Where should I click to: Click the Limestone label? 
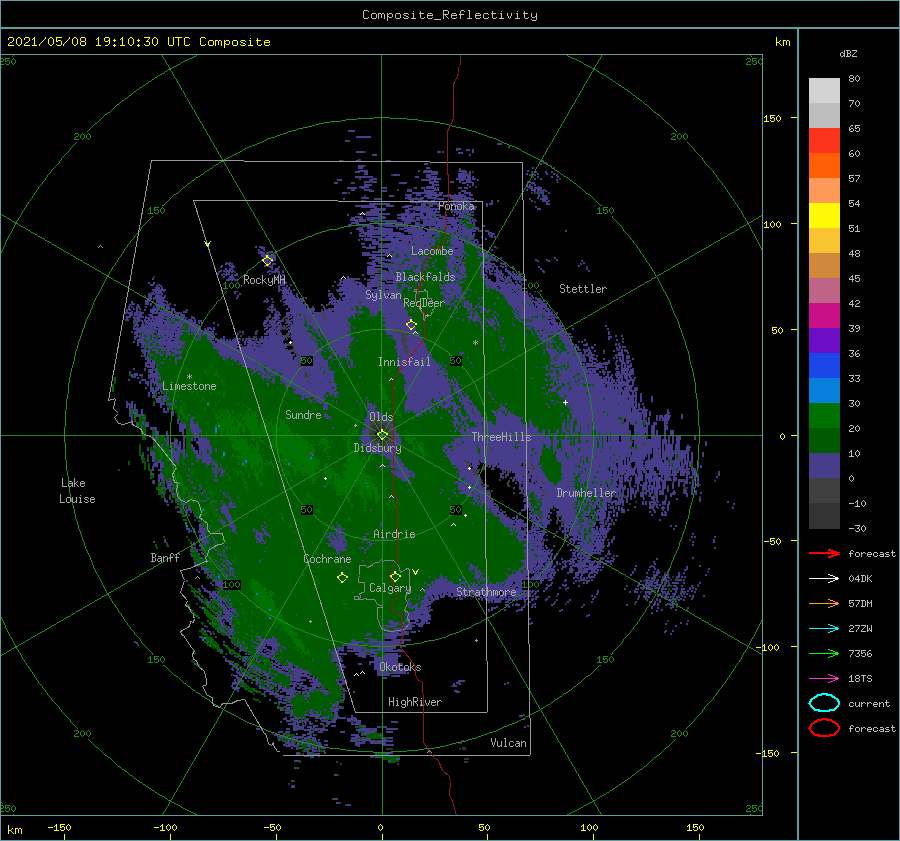(x=189, y=386)
